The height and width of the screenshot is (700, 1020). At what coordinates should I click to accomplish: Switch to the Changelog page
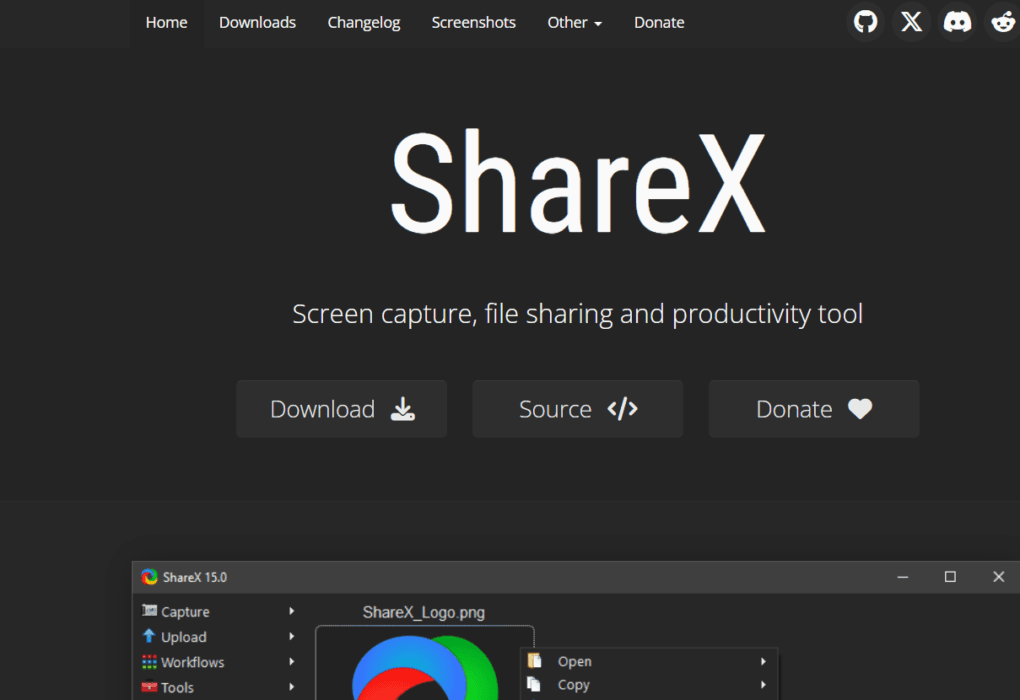[x=363, y=22]
